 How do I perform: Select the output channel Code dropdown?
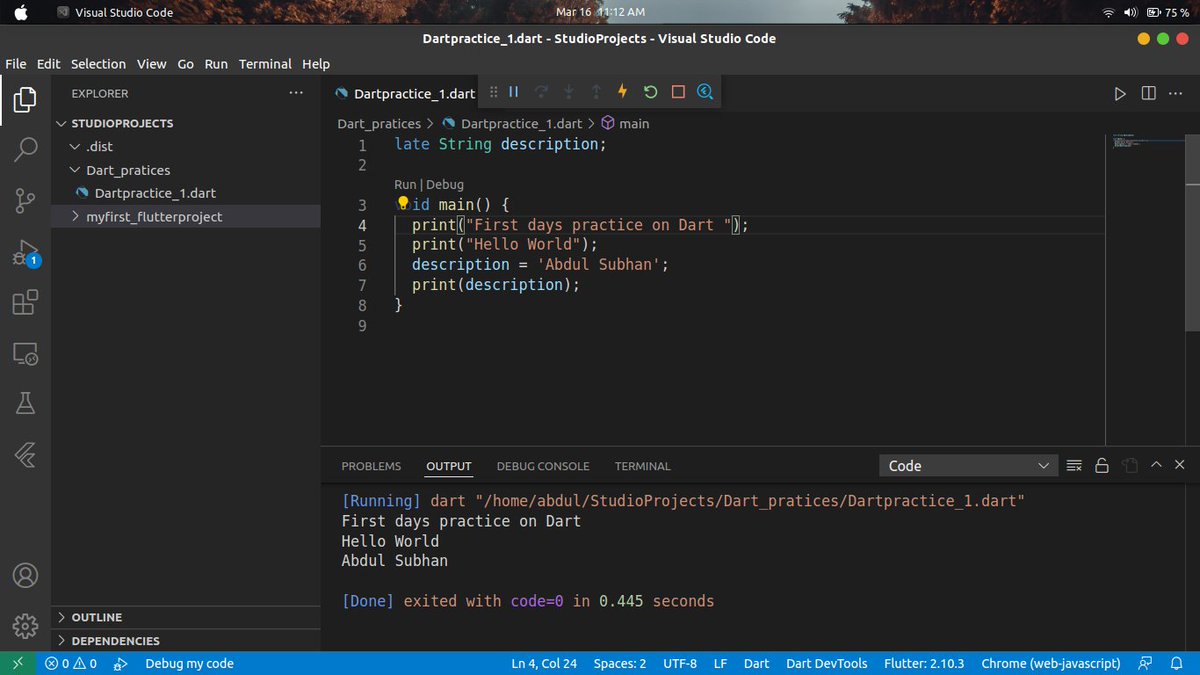pyautogui.click(x=968, y=466)
